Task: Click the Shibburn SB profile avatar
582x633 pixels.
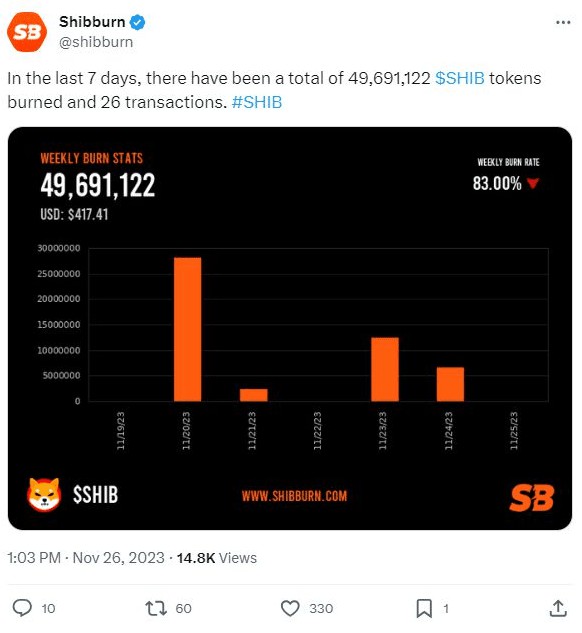Action: [x=27, y=32]
